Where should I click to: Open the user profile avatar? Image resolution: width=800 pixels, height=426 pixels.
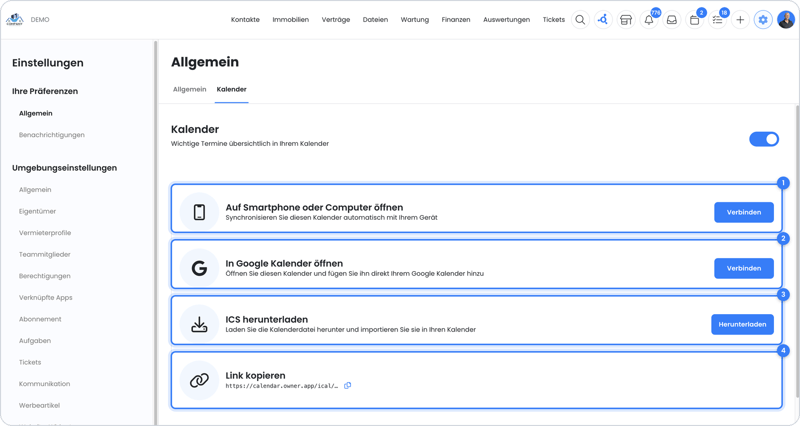[786, 20]
